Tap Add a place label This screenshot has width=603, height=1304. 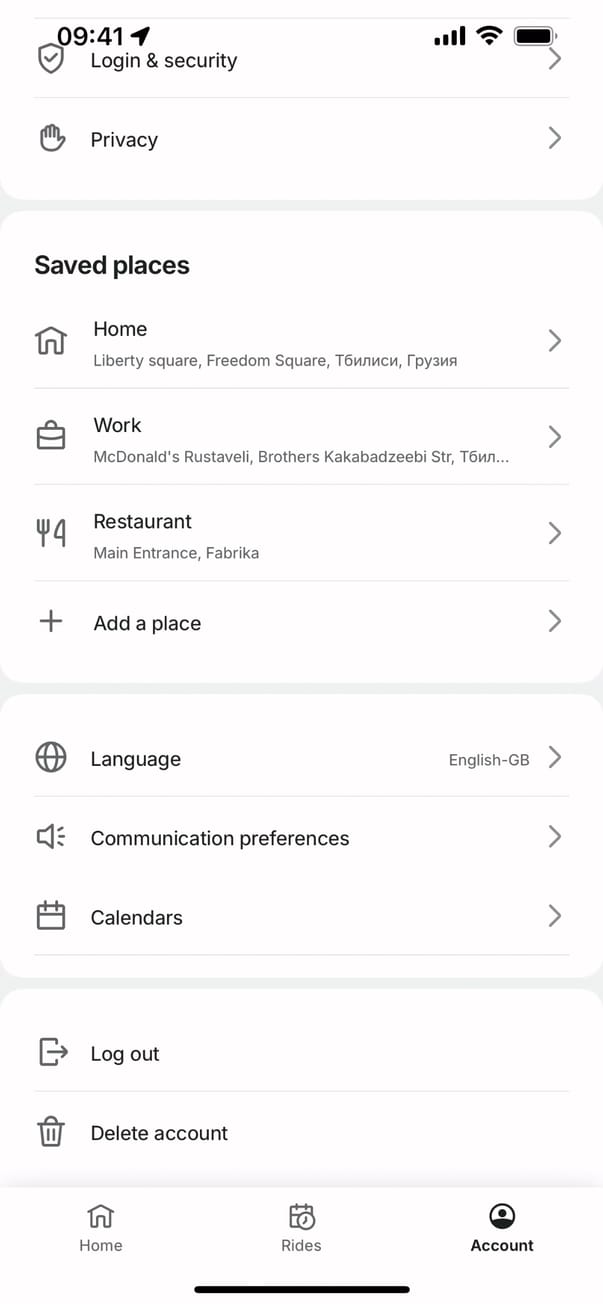tap(147, 623)
